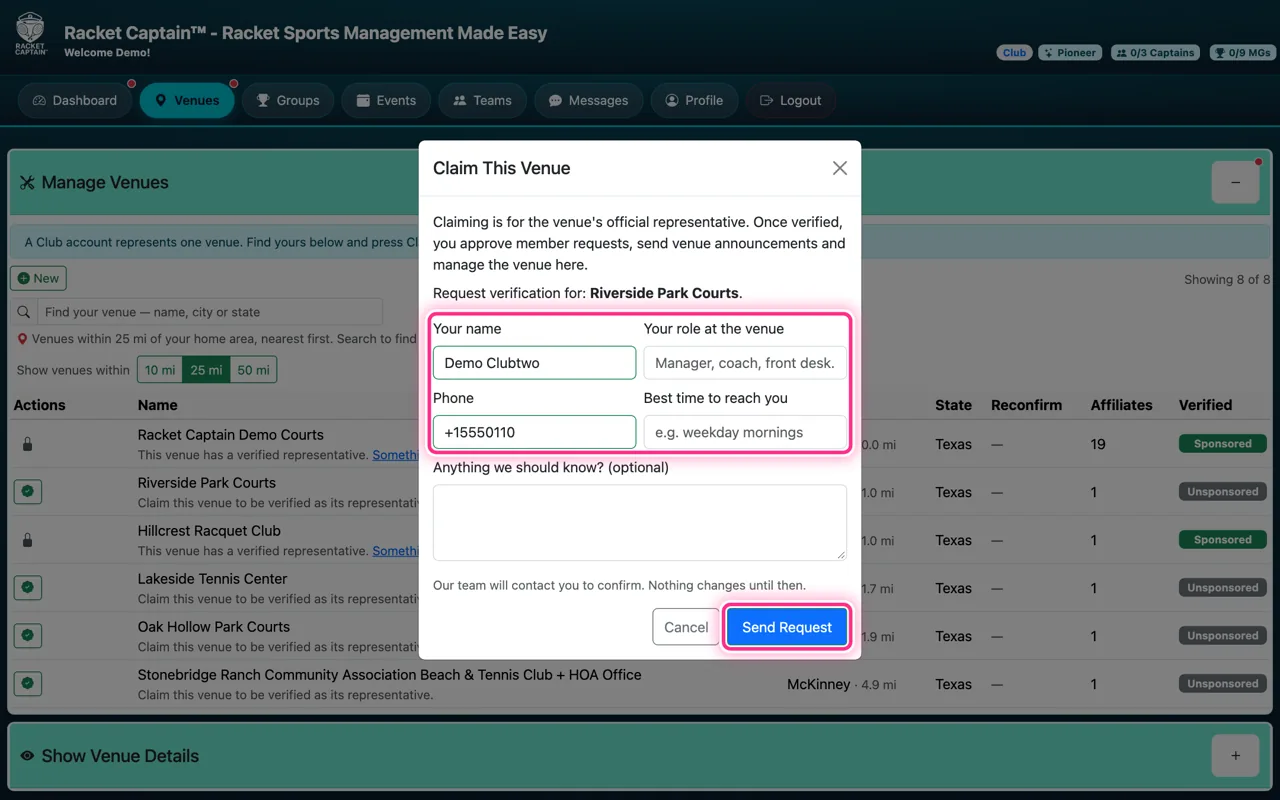1280x800 pixels.
Task: Click the claim icon for Riverside Park Courts
Action: pyautogui.click(x=28, y=492)
